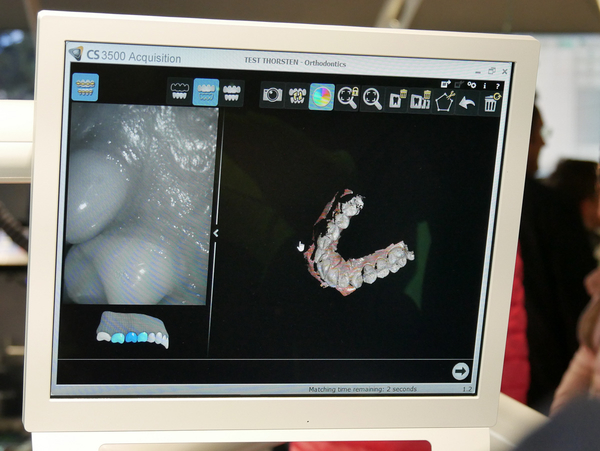Click the swap jaws icon

[297, 96]
